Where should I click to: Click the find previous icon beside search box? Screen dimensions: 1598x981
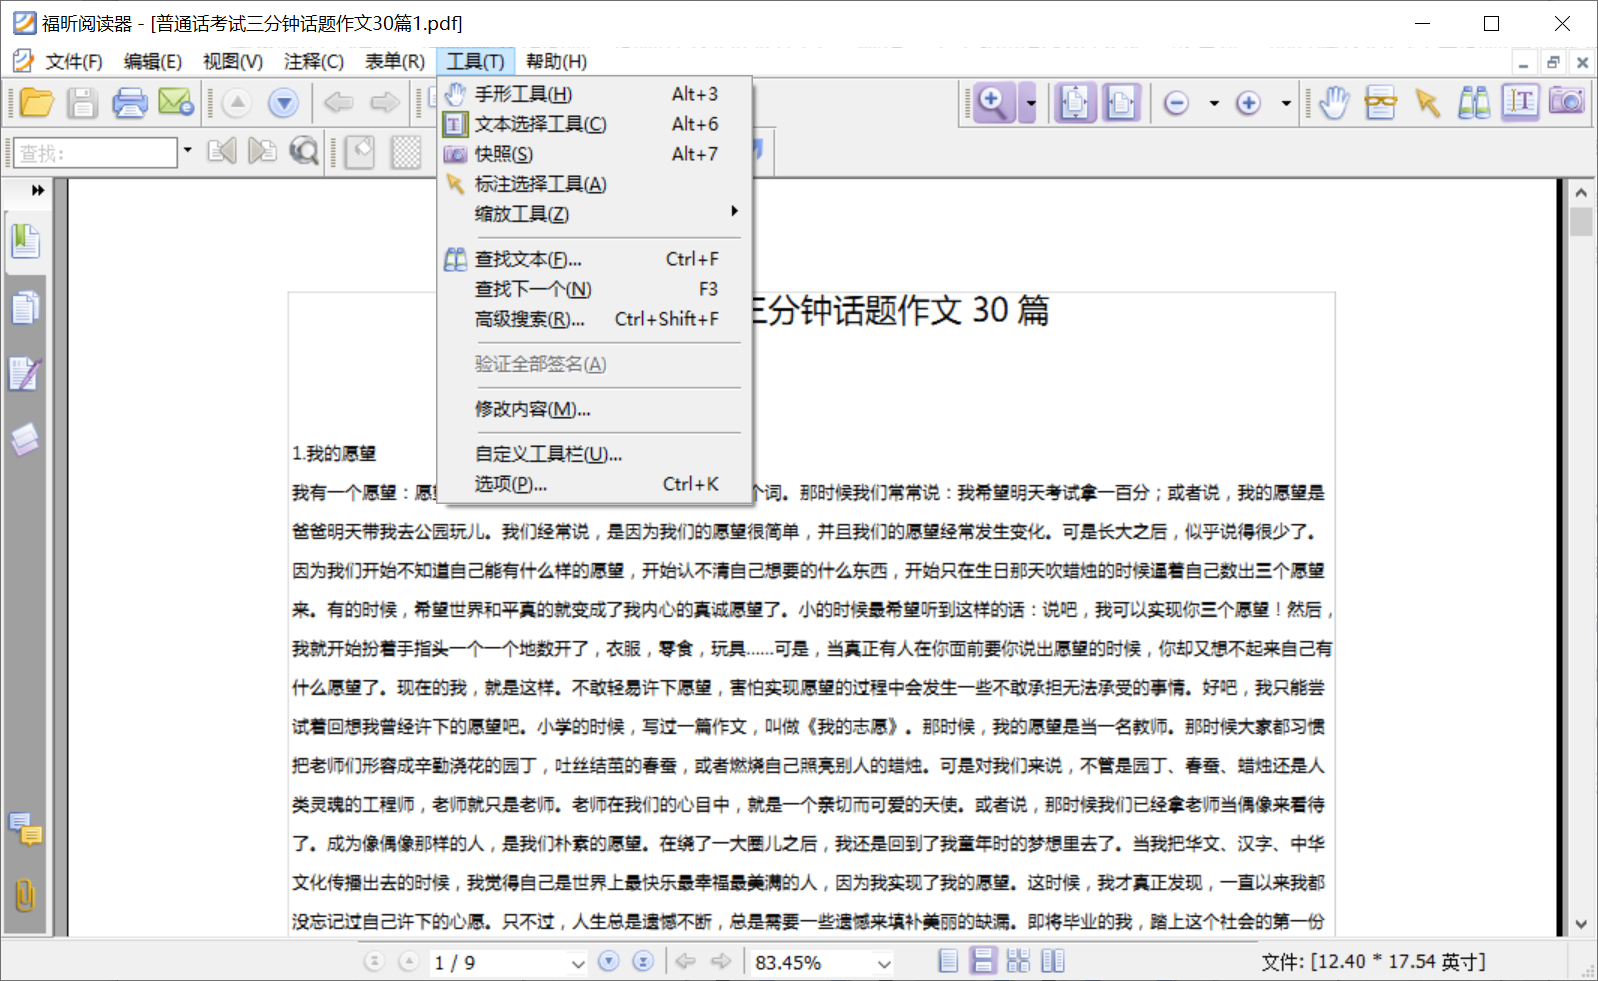click(x=222, y=151)
